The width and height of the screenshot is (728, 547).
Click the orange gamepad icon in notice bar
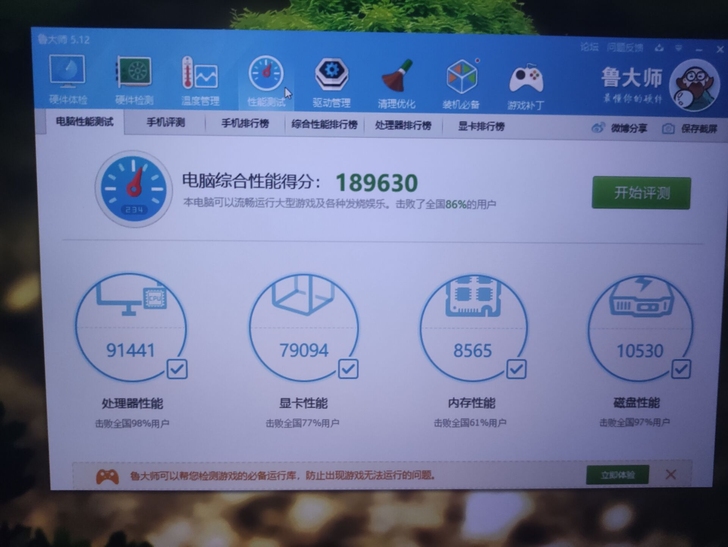[107, 476]
